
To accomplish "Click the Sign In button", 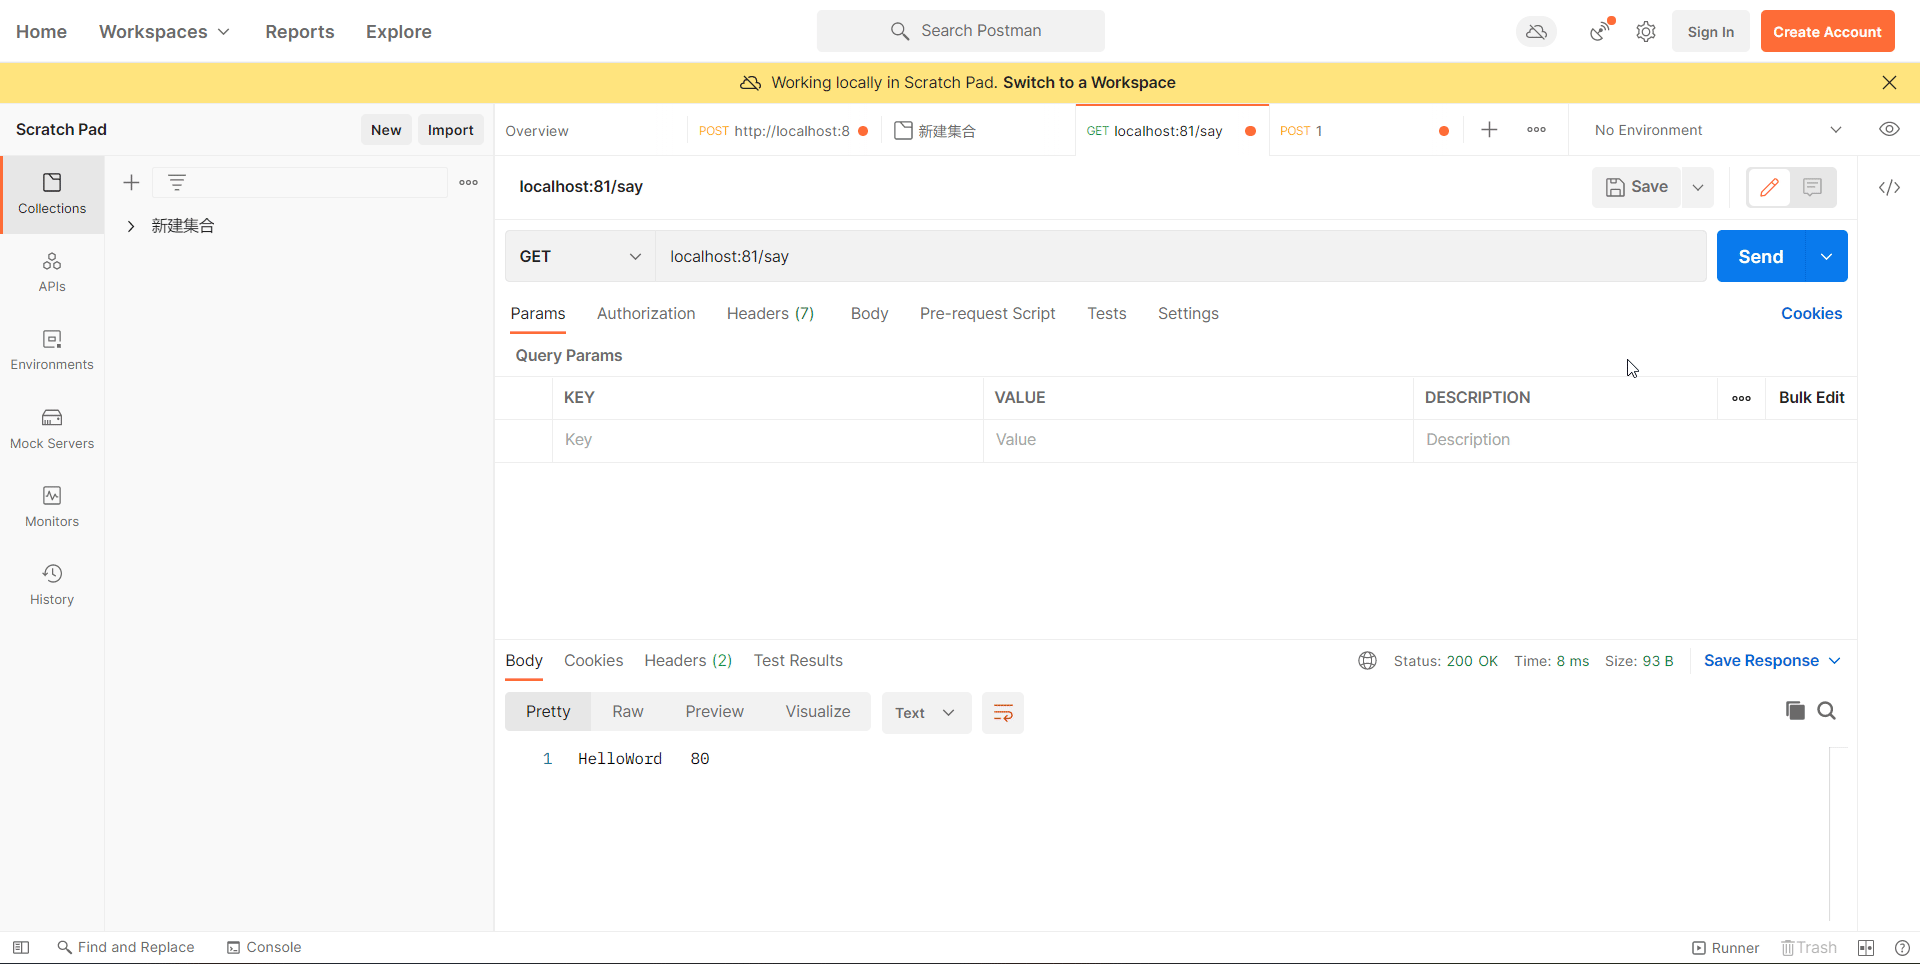I will point(1710,32).
